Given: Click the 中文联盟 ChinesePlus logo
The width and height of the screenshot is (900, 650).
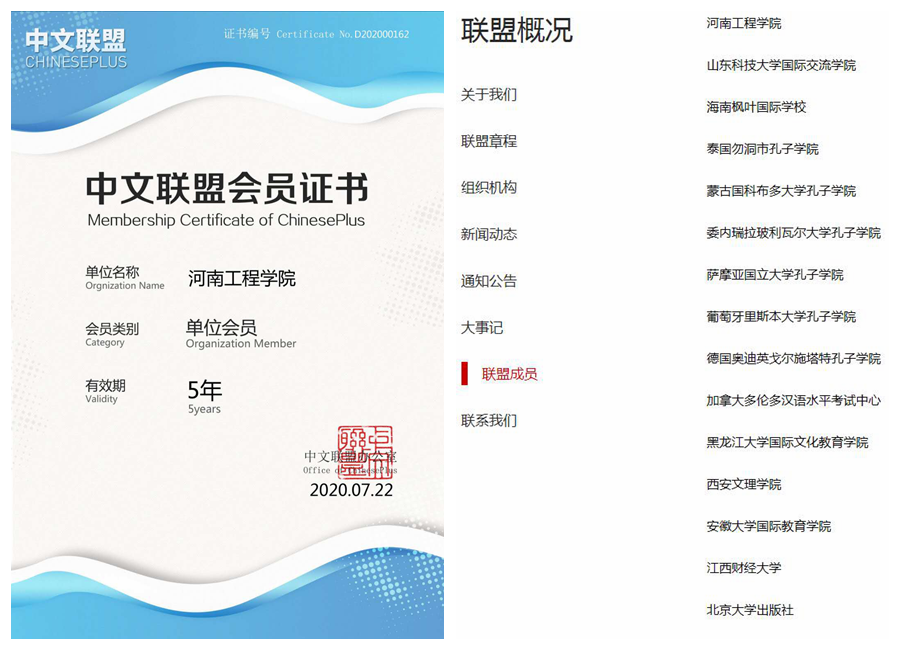Looking at the screenshot, I should coord(76,49).
